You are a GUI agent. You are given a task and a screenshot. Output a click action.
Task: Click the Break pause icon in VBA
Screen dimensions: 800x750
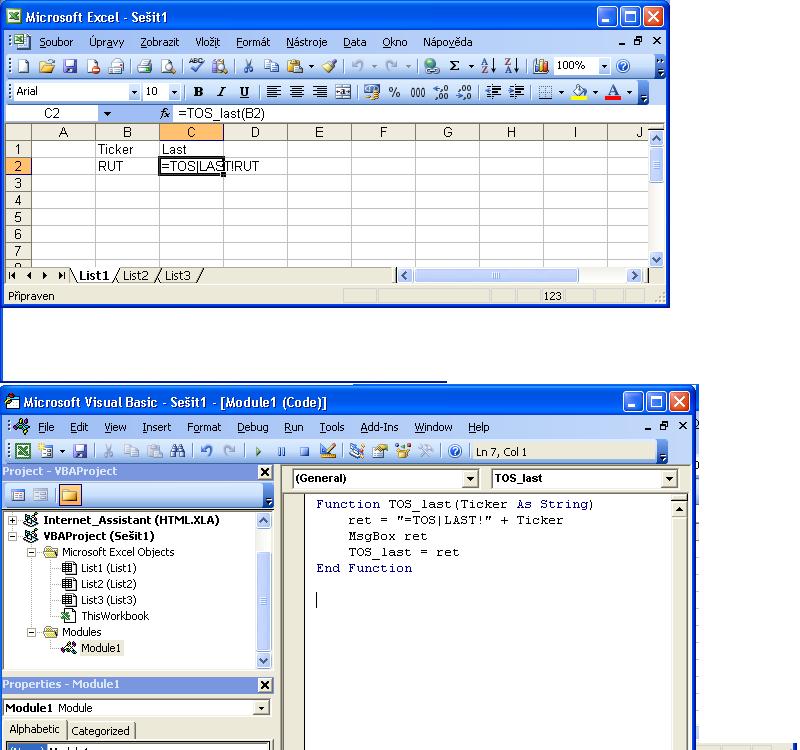(281, 452)
